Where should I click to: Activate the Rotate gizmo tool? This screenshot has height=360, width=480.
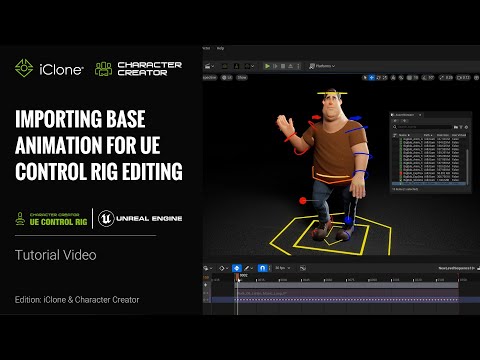tap(379, 77)
